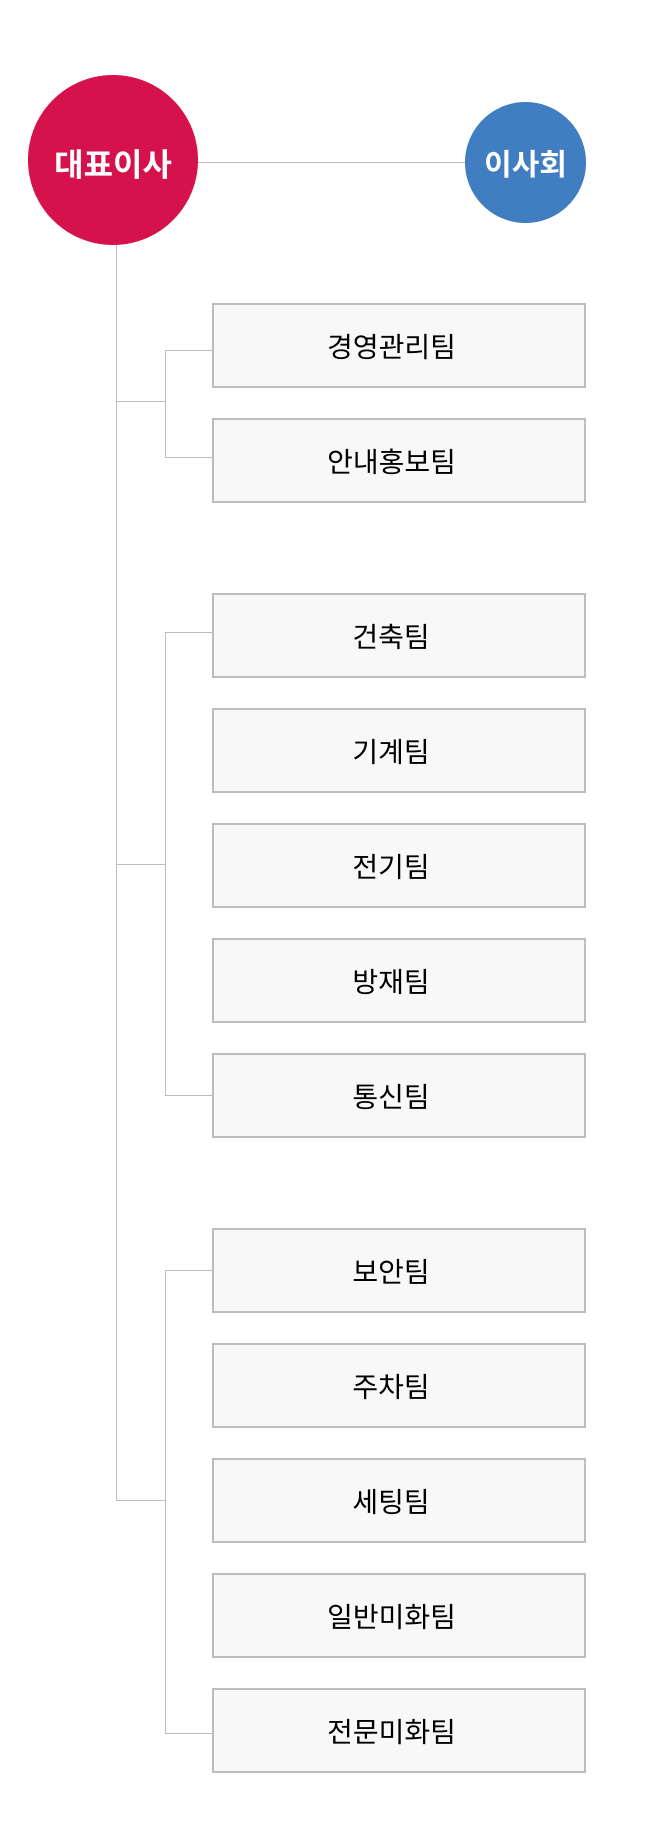The height and width of the screenshot is (1848, 650).
Task: Click the 기계팀 box
Action: (x=399, y=751)
